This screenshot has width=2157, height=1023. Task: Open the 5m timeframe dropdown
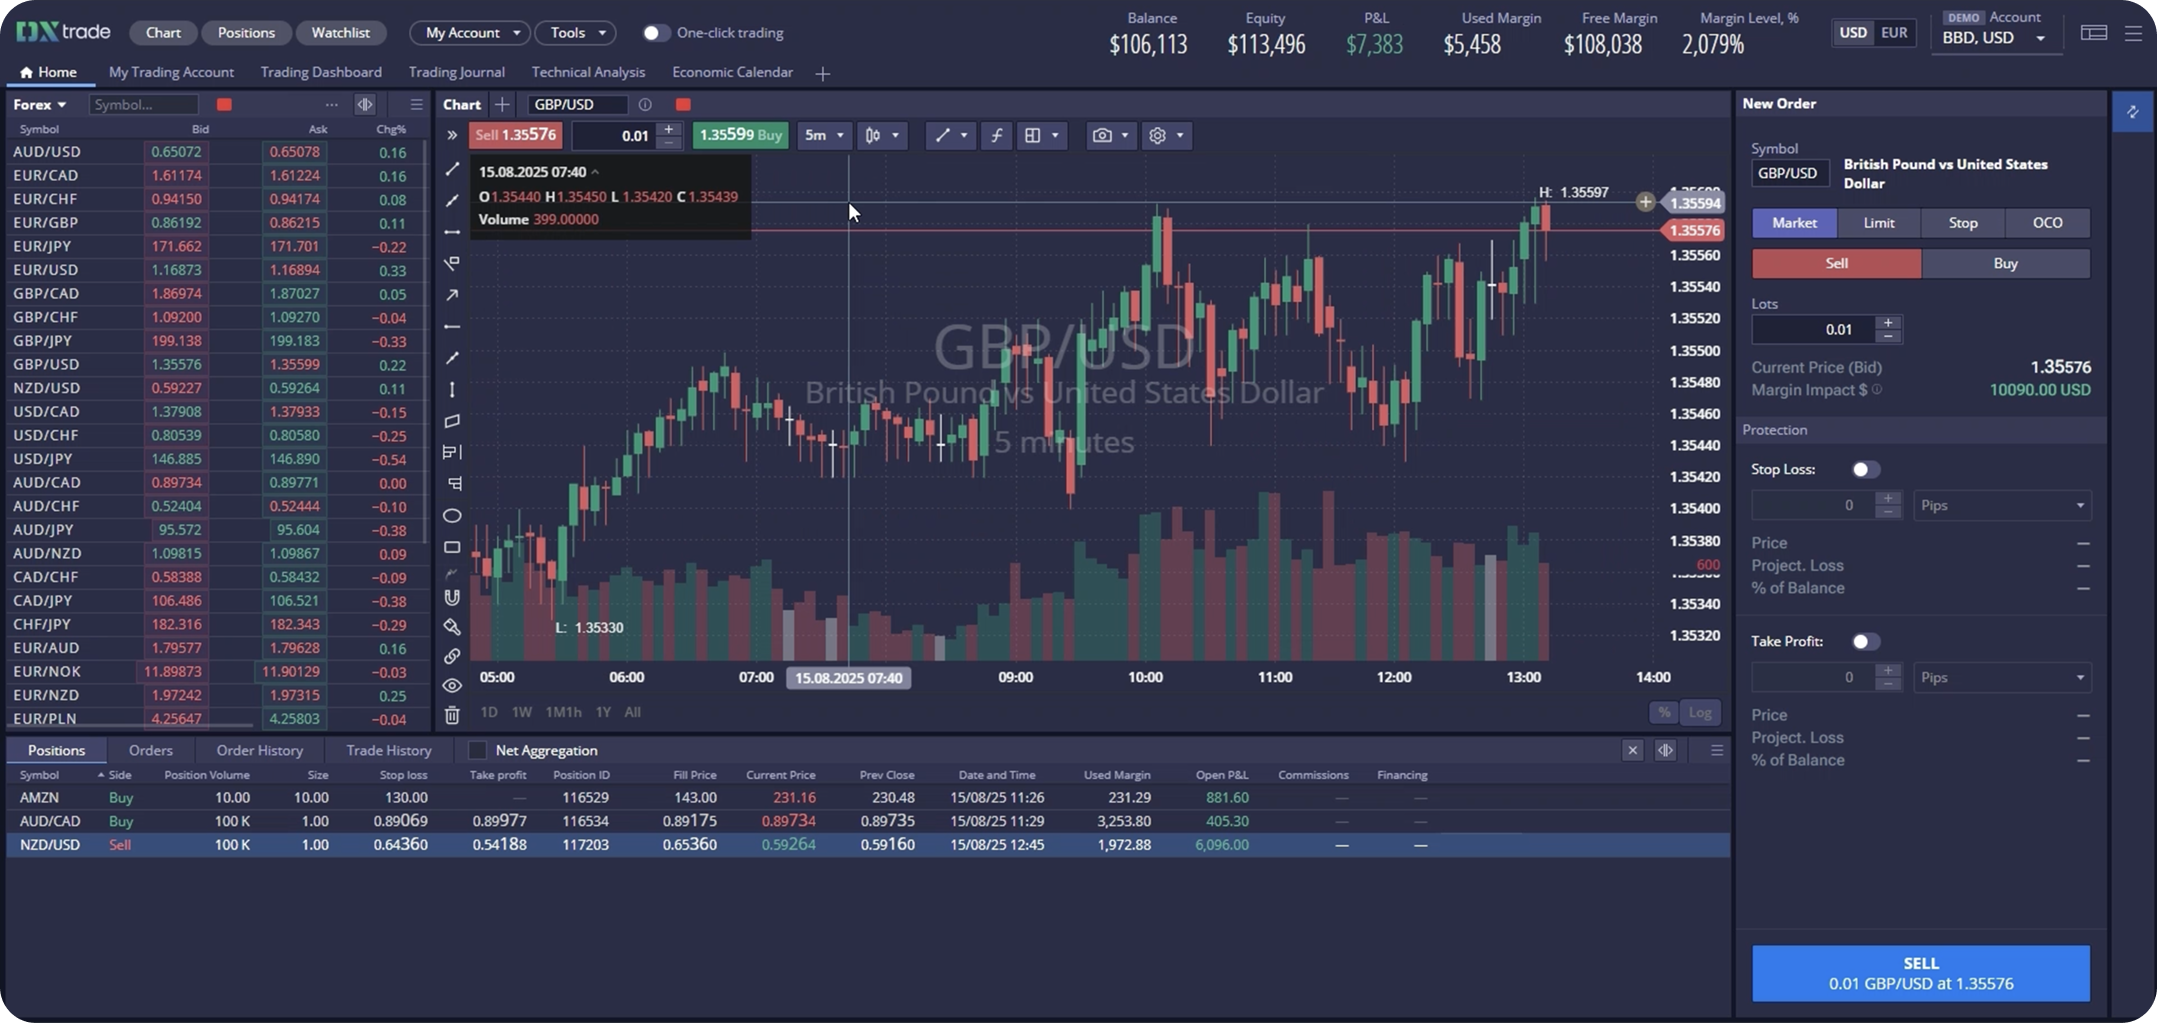[824, 136]
